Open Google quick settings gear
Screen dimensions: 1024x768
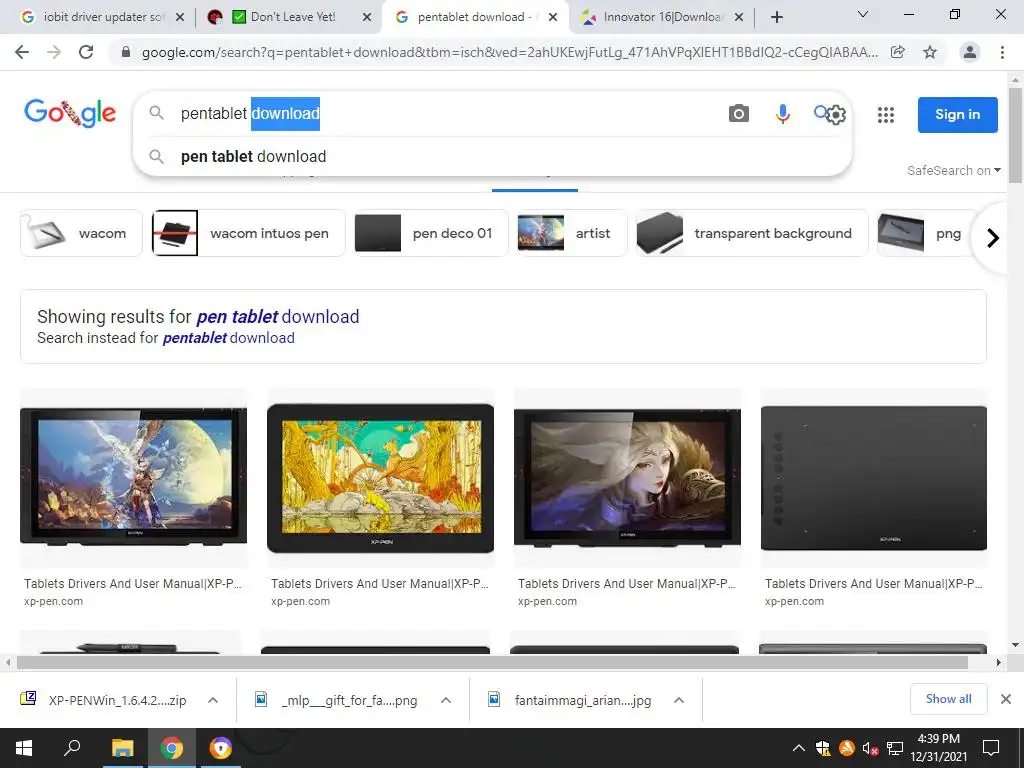(x=836, y=115)
